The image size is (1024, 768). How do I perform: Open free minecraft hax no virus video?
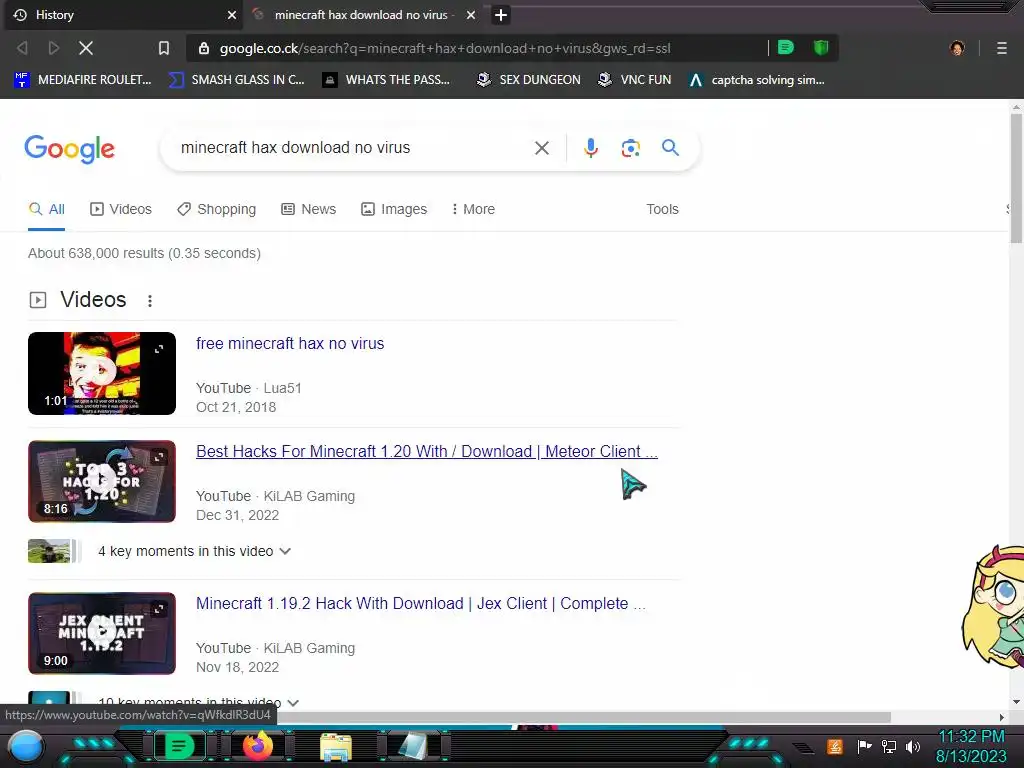290,344
